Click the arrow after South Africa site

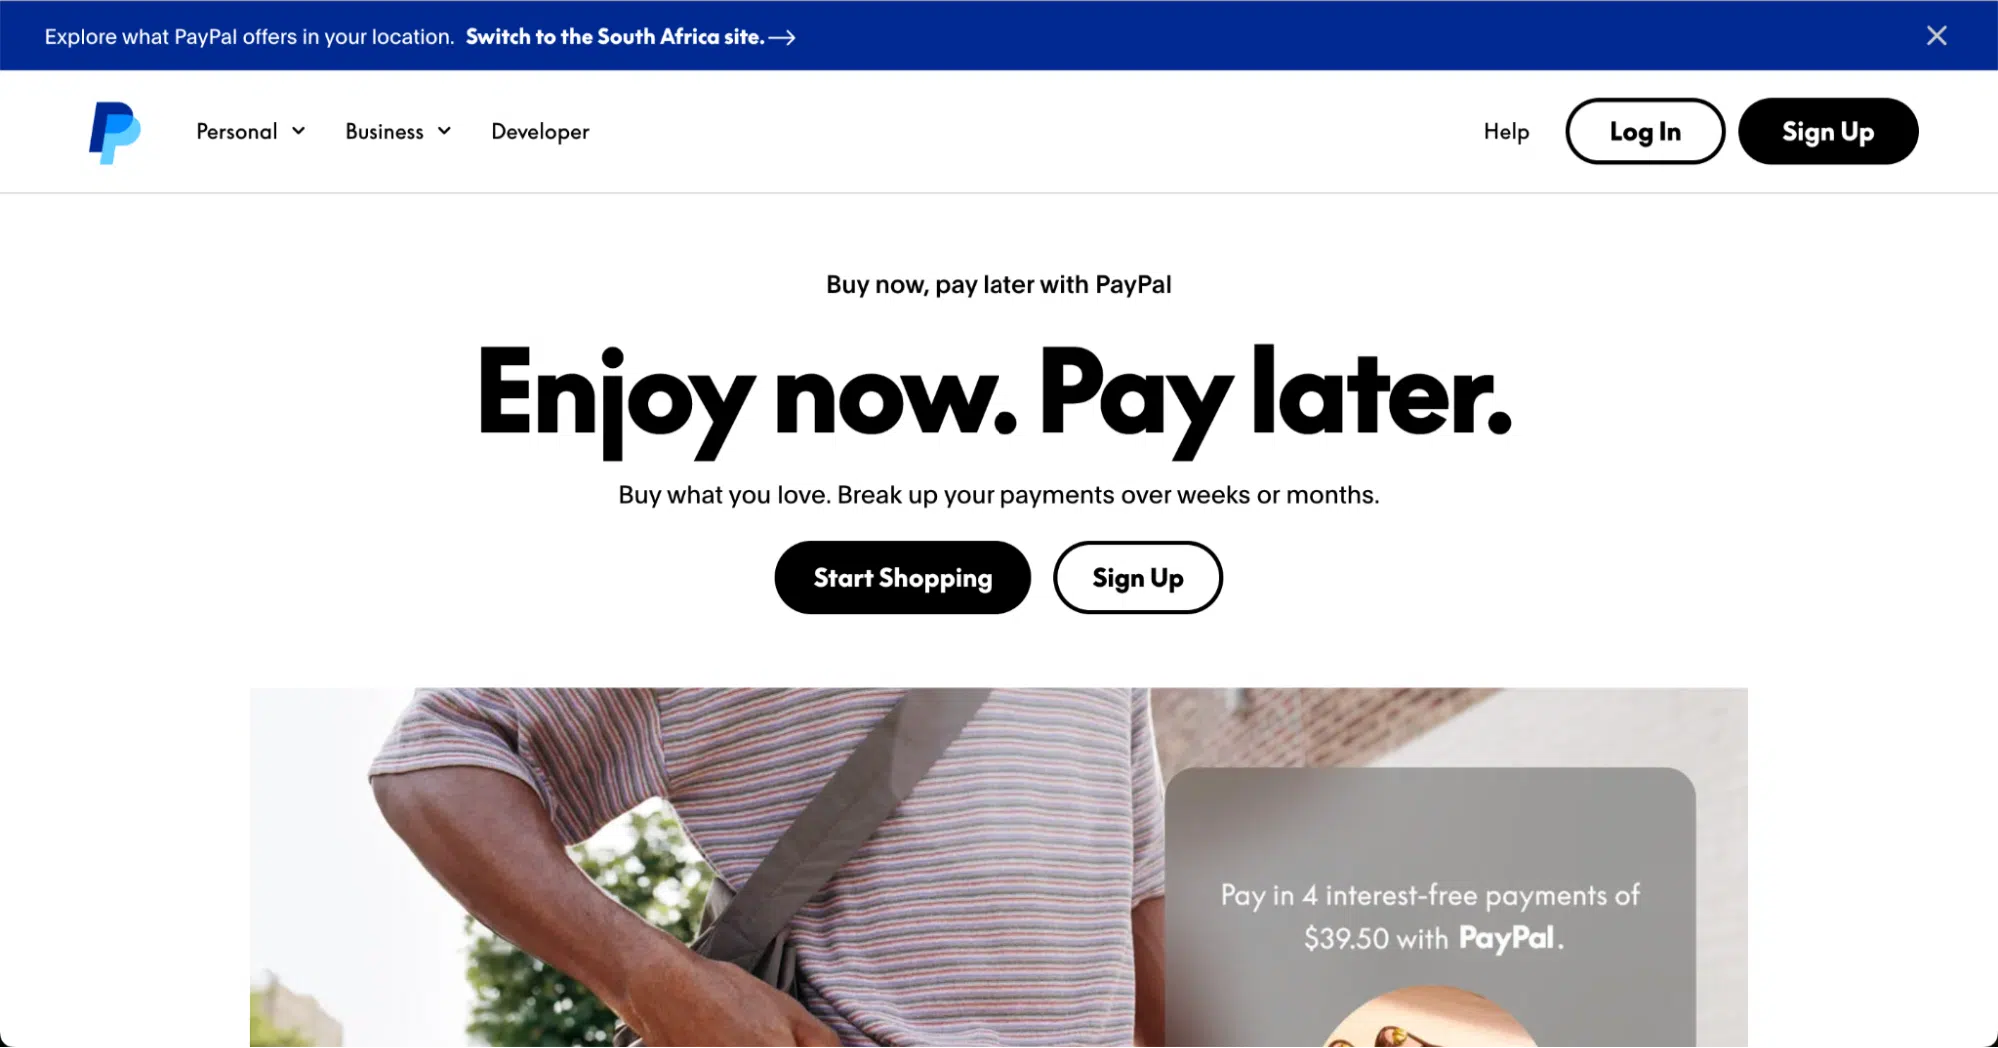tap(782, 37)
